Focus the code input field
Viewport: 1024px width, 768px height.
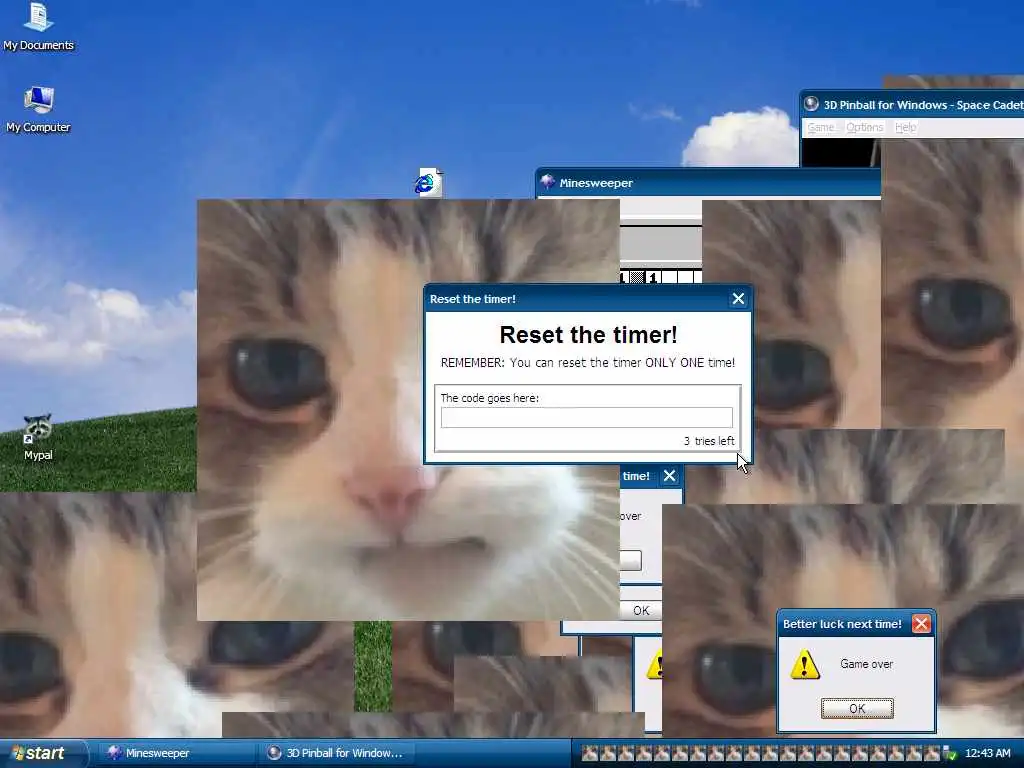coord(586,417)
